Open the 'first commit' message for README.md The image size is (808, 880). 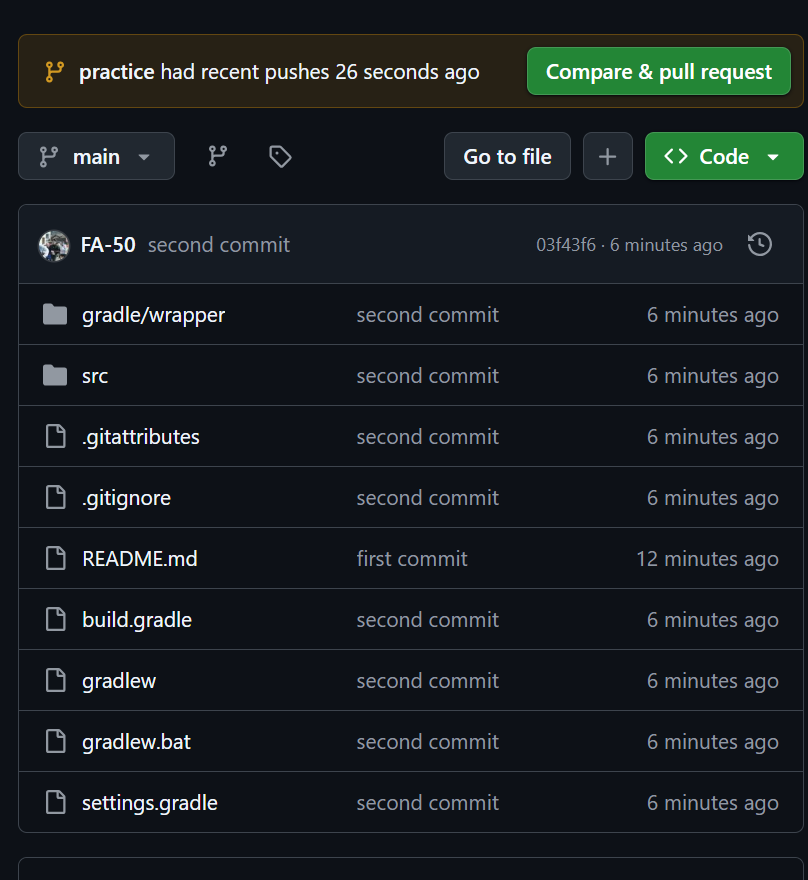pos(412,559)
